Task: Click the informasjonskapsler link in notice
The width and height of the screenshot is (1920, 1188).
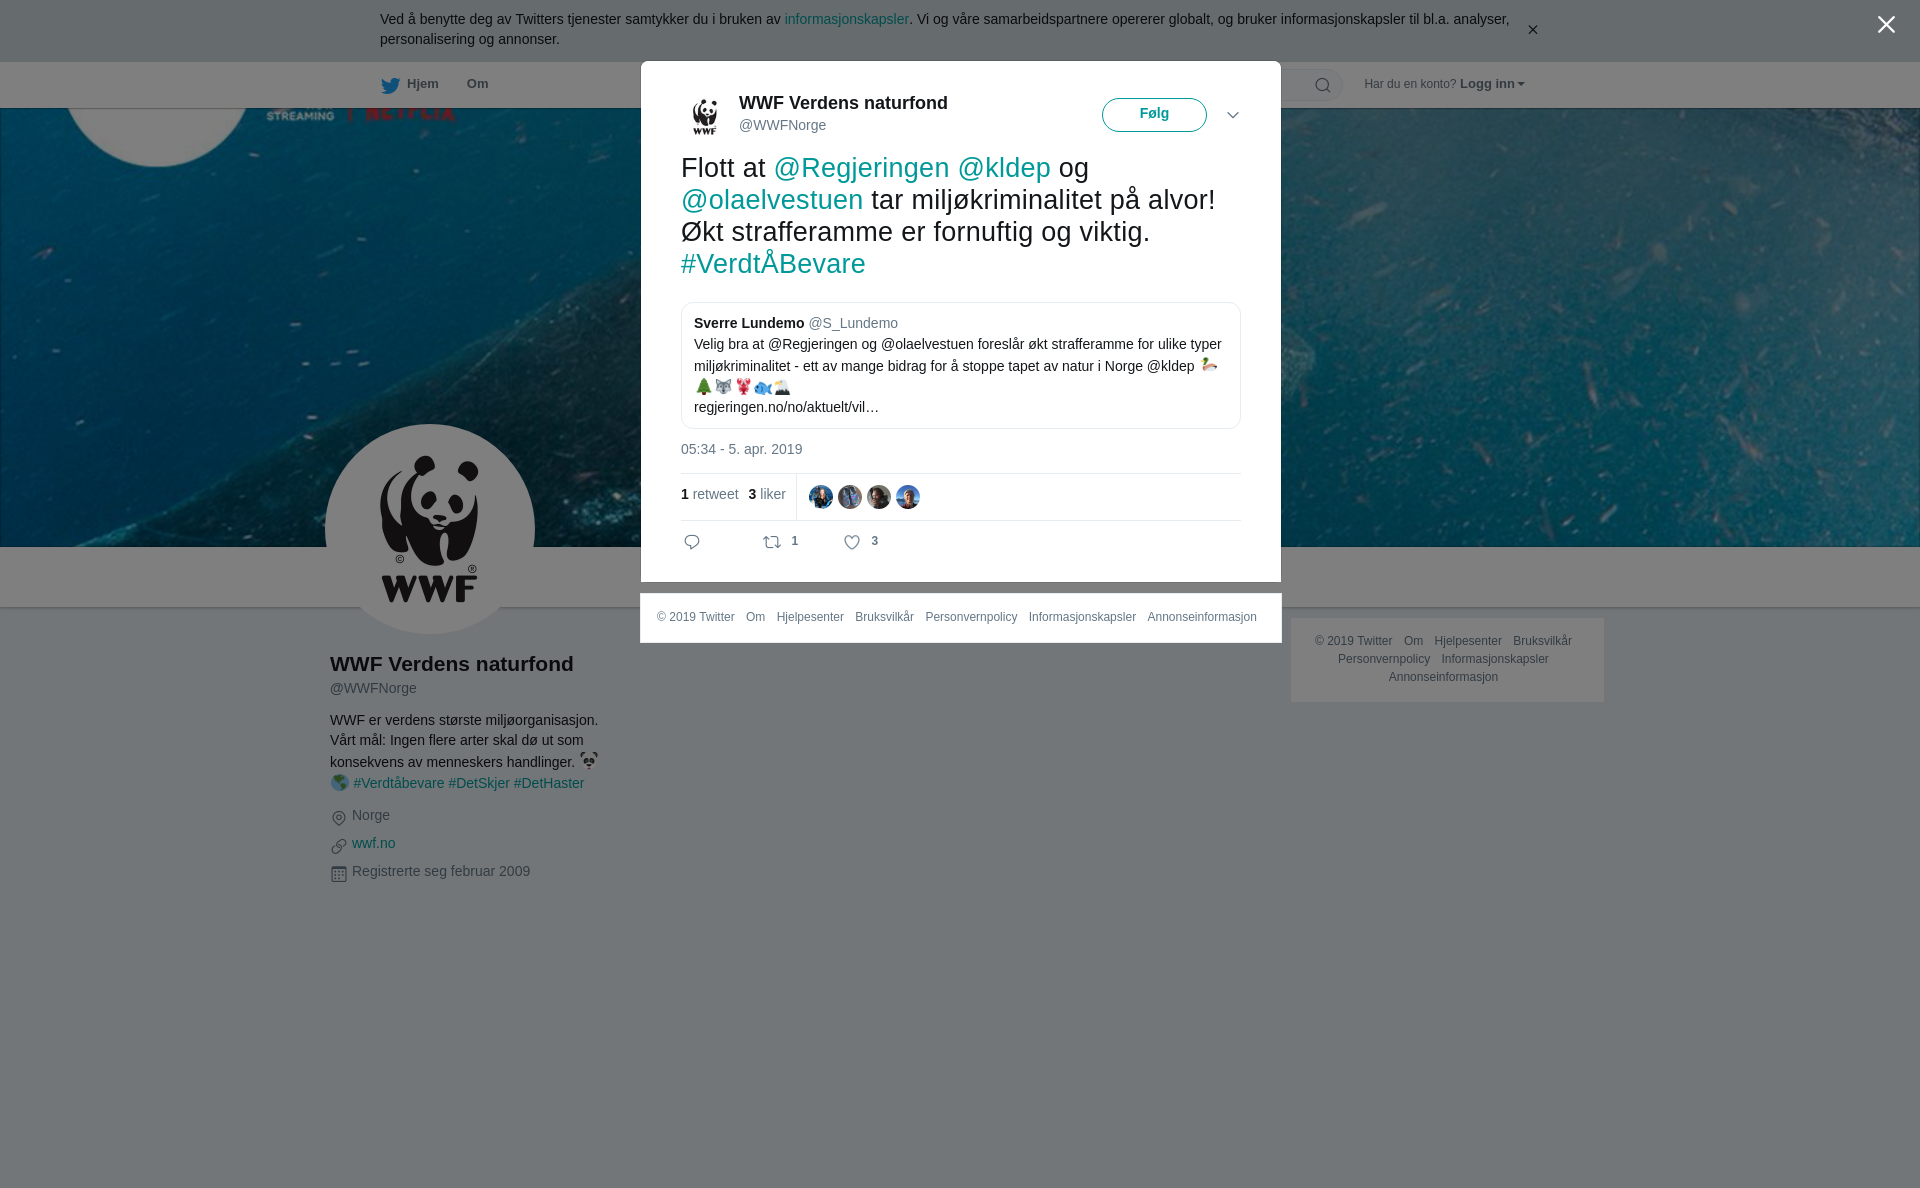Action: pos(846,19)
